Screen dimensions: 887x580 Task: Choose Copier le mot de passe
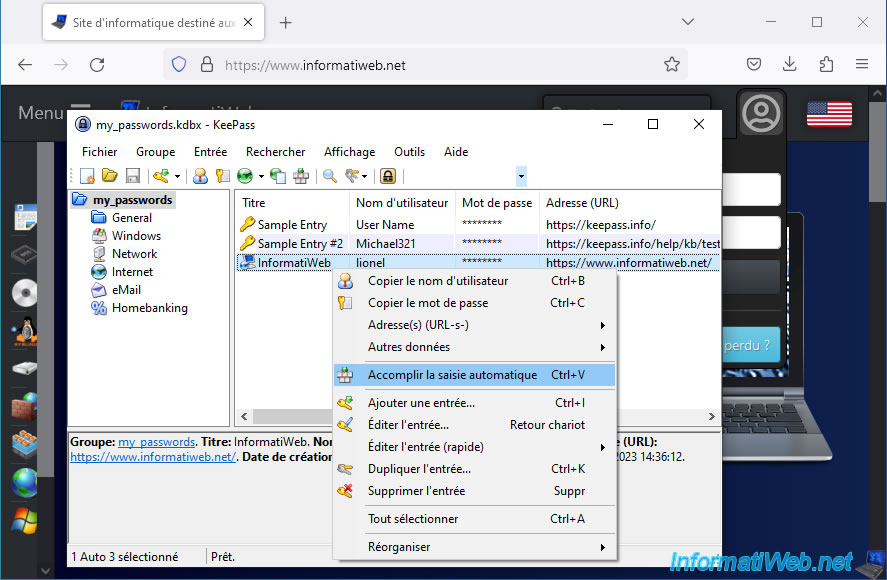474,303
